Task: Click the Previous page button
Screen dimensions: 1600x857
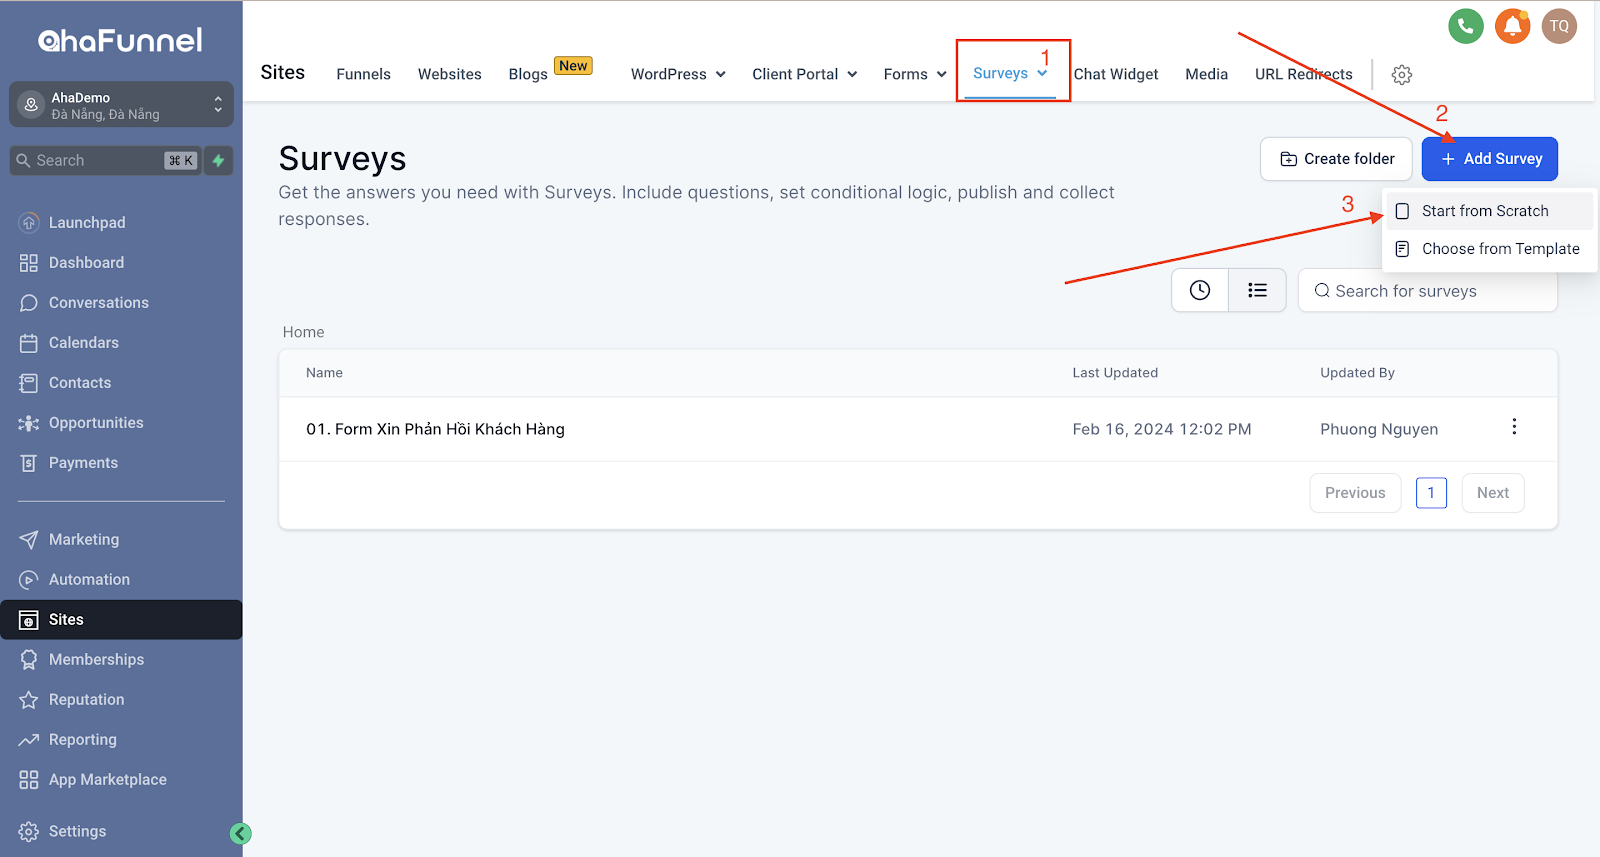Action: point(1355,493)
